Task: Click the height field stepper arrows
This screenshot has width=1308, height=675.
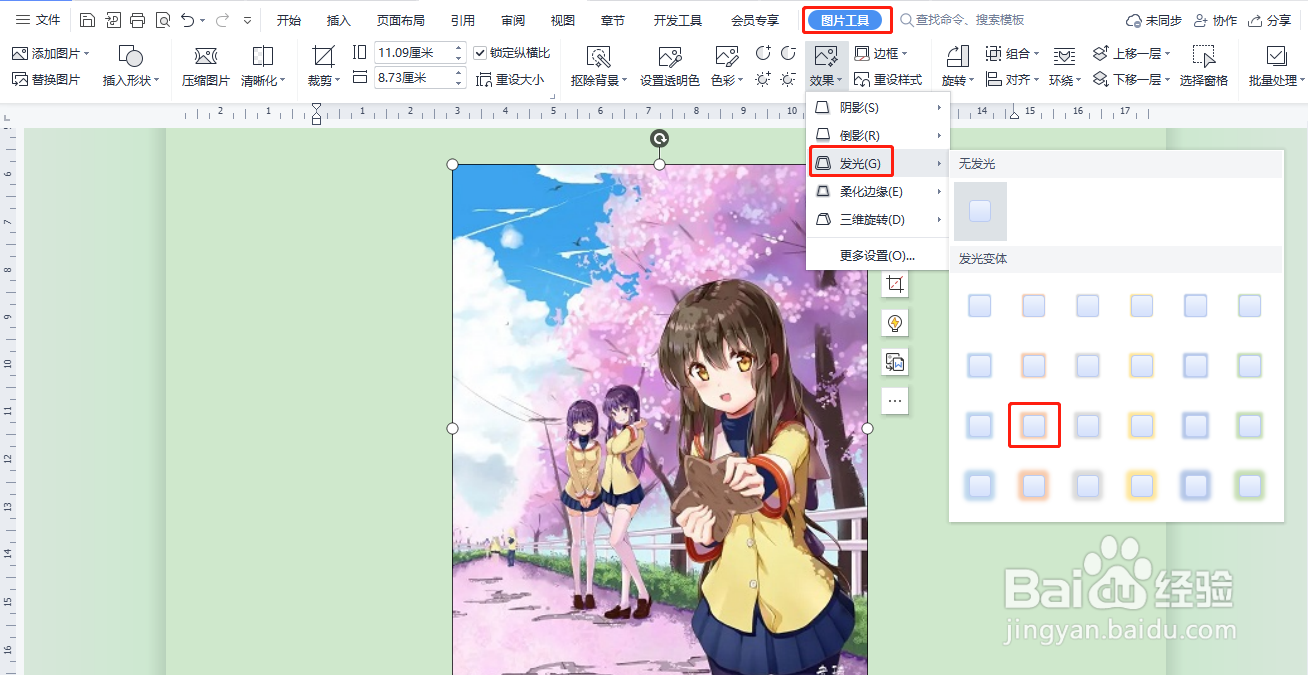Action: point(459,53)
